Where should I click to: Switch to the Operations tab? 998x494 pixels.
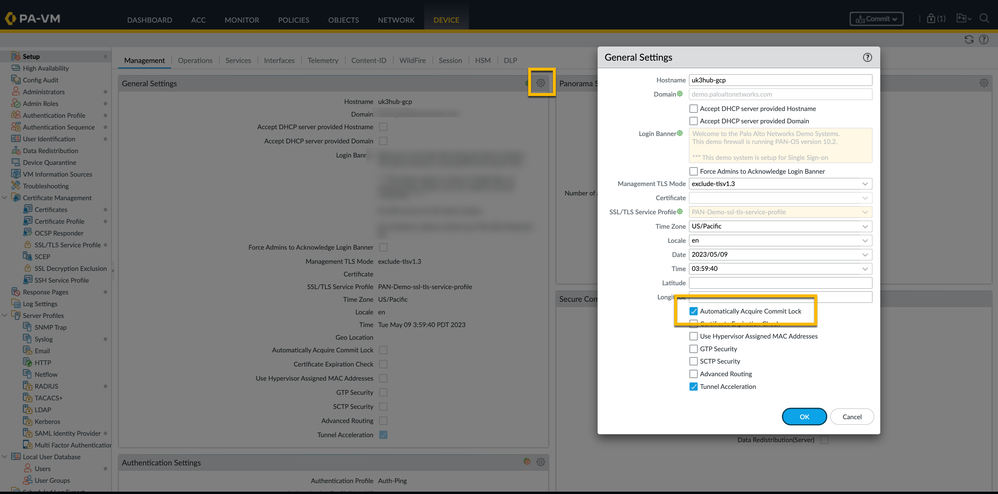(x=195, y=60)
